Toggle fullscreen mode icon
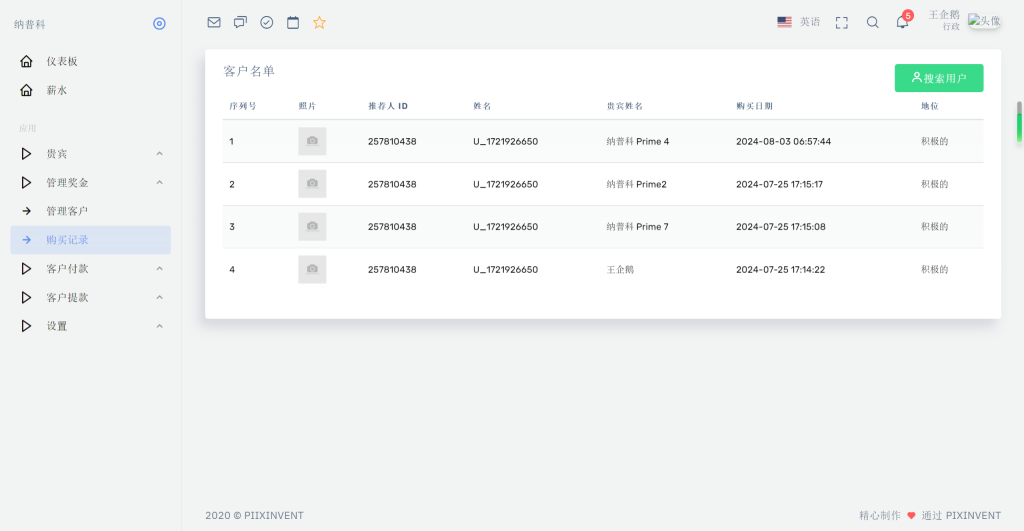The image size is (1024, 531). (x=842, y=22)
